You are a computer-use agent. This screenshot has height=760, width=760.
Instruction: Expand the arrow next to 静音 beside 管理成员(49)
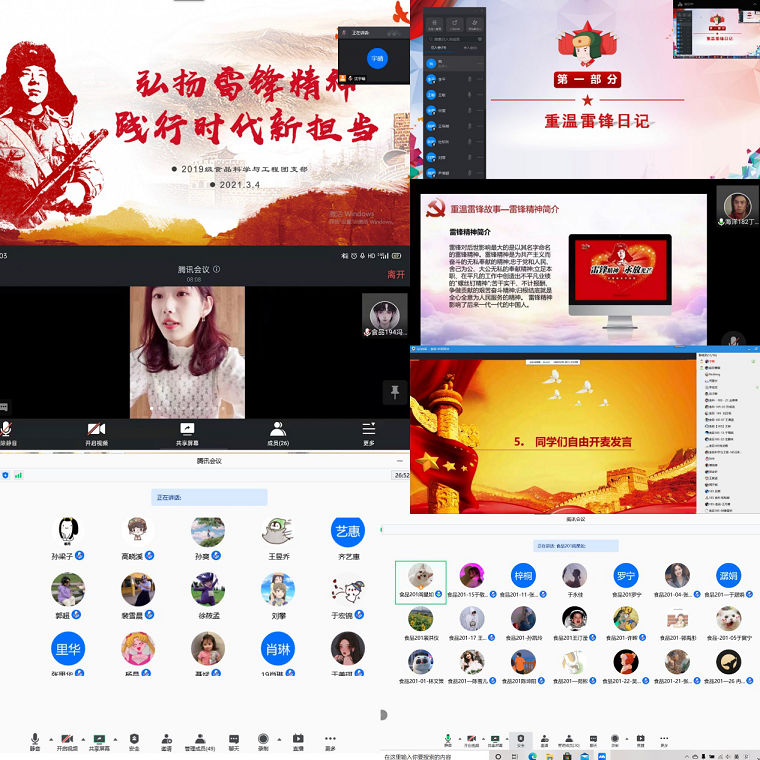coord(47,738)
